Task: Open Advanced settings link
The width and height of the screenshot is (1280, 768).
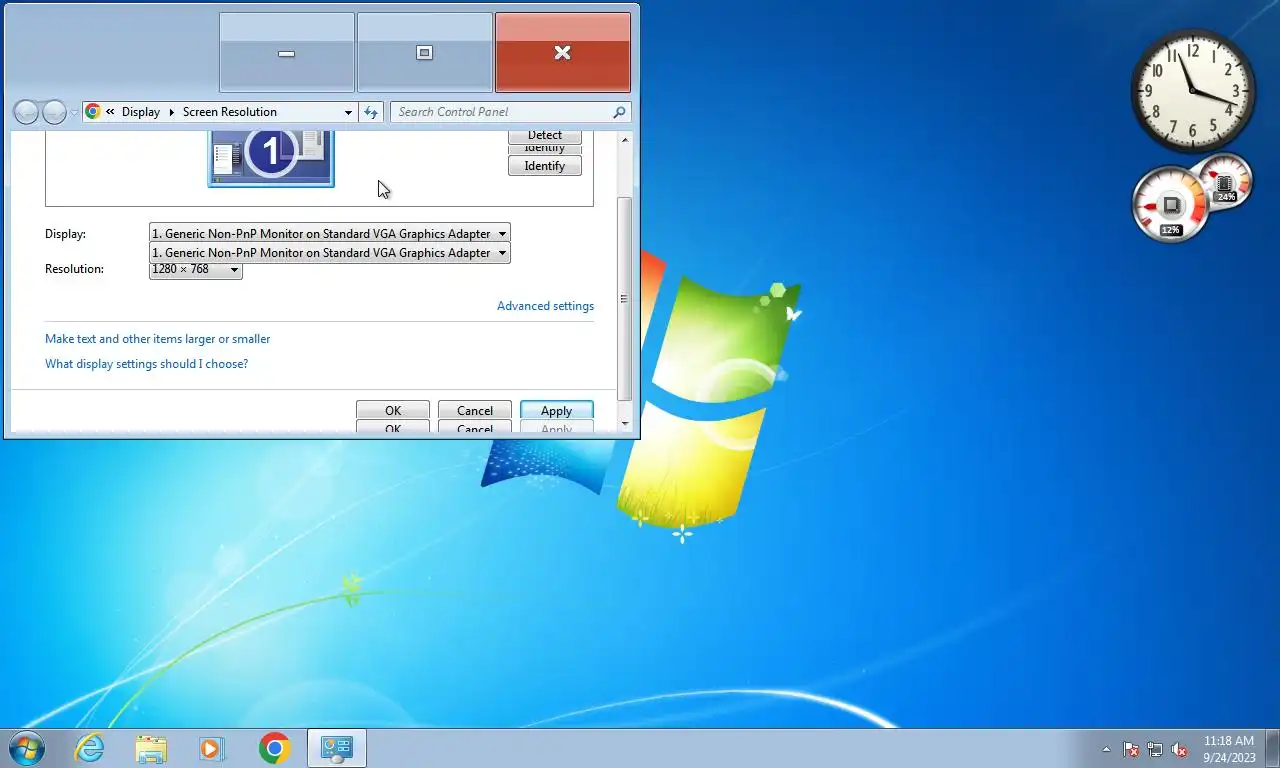Action: point(545,306)
